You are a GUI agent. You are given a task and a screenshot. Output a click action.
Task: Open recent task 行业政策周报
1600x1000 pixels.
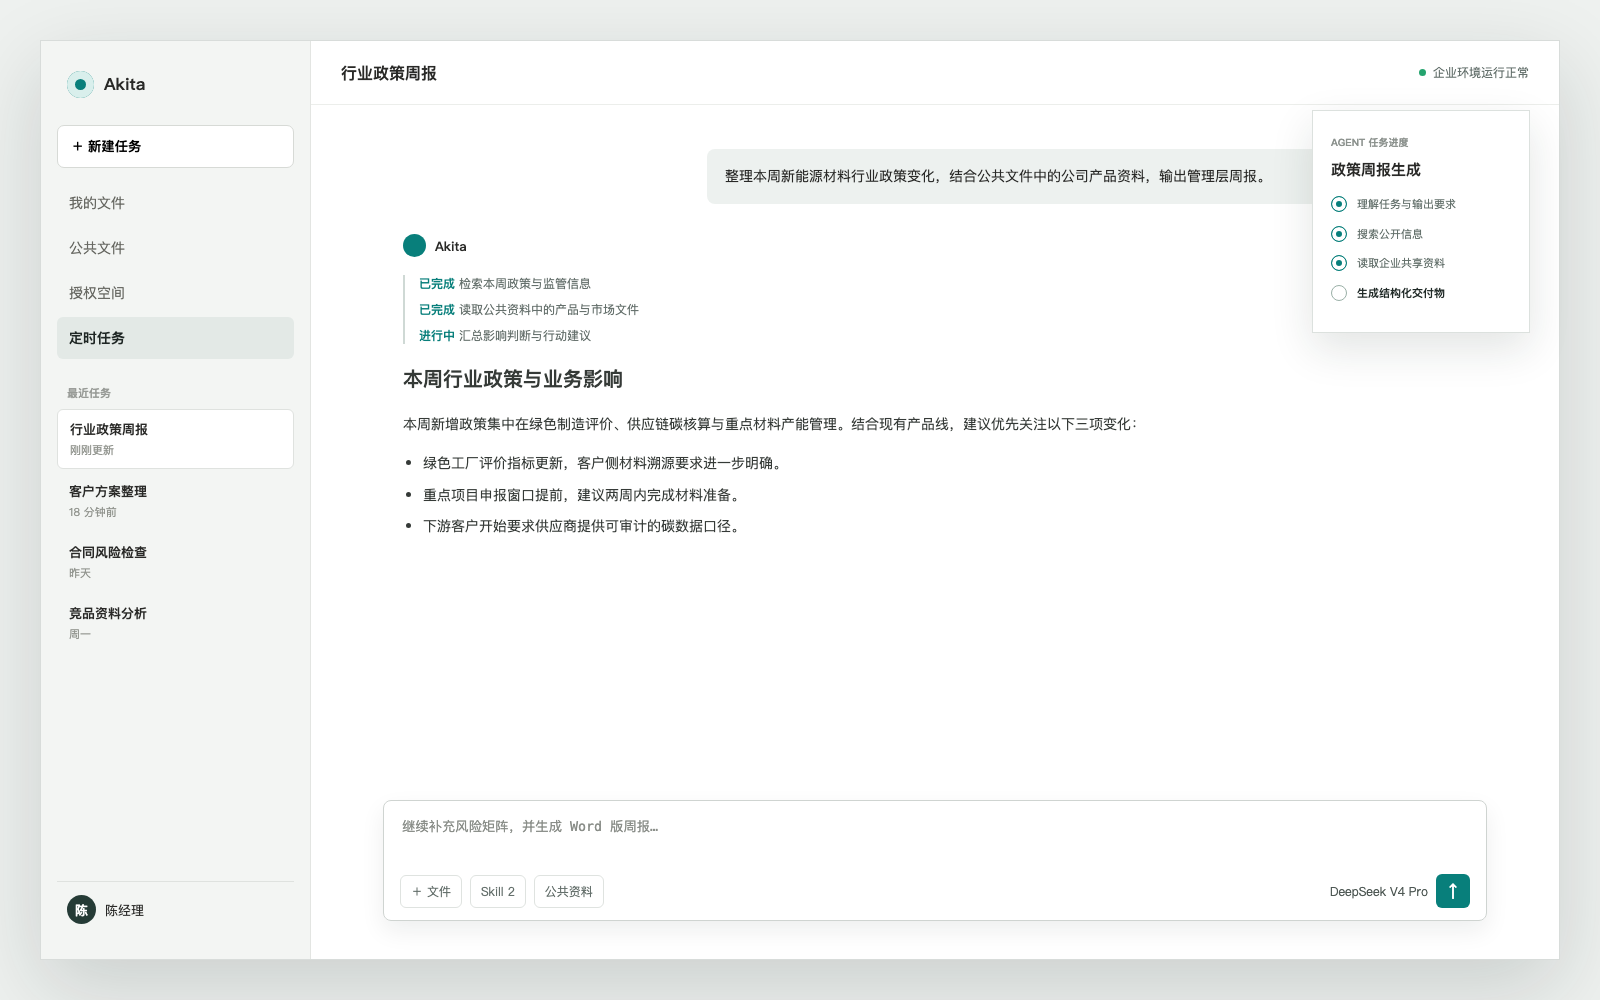[x=175, y=439]
